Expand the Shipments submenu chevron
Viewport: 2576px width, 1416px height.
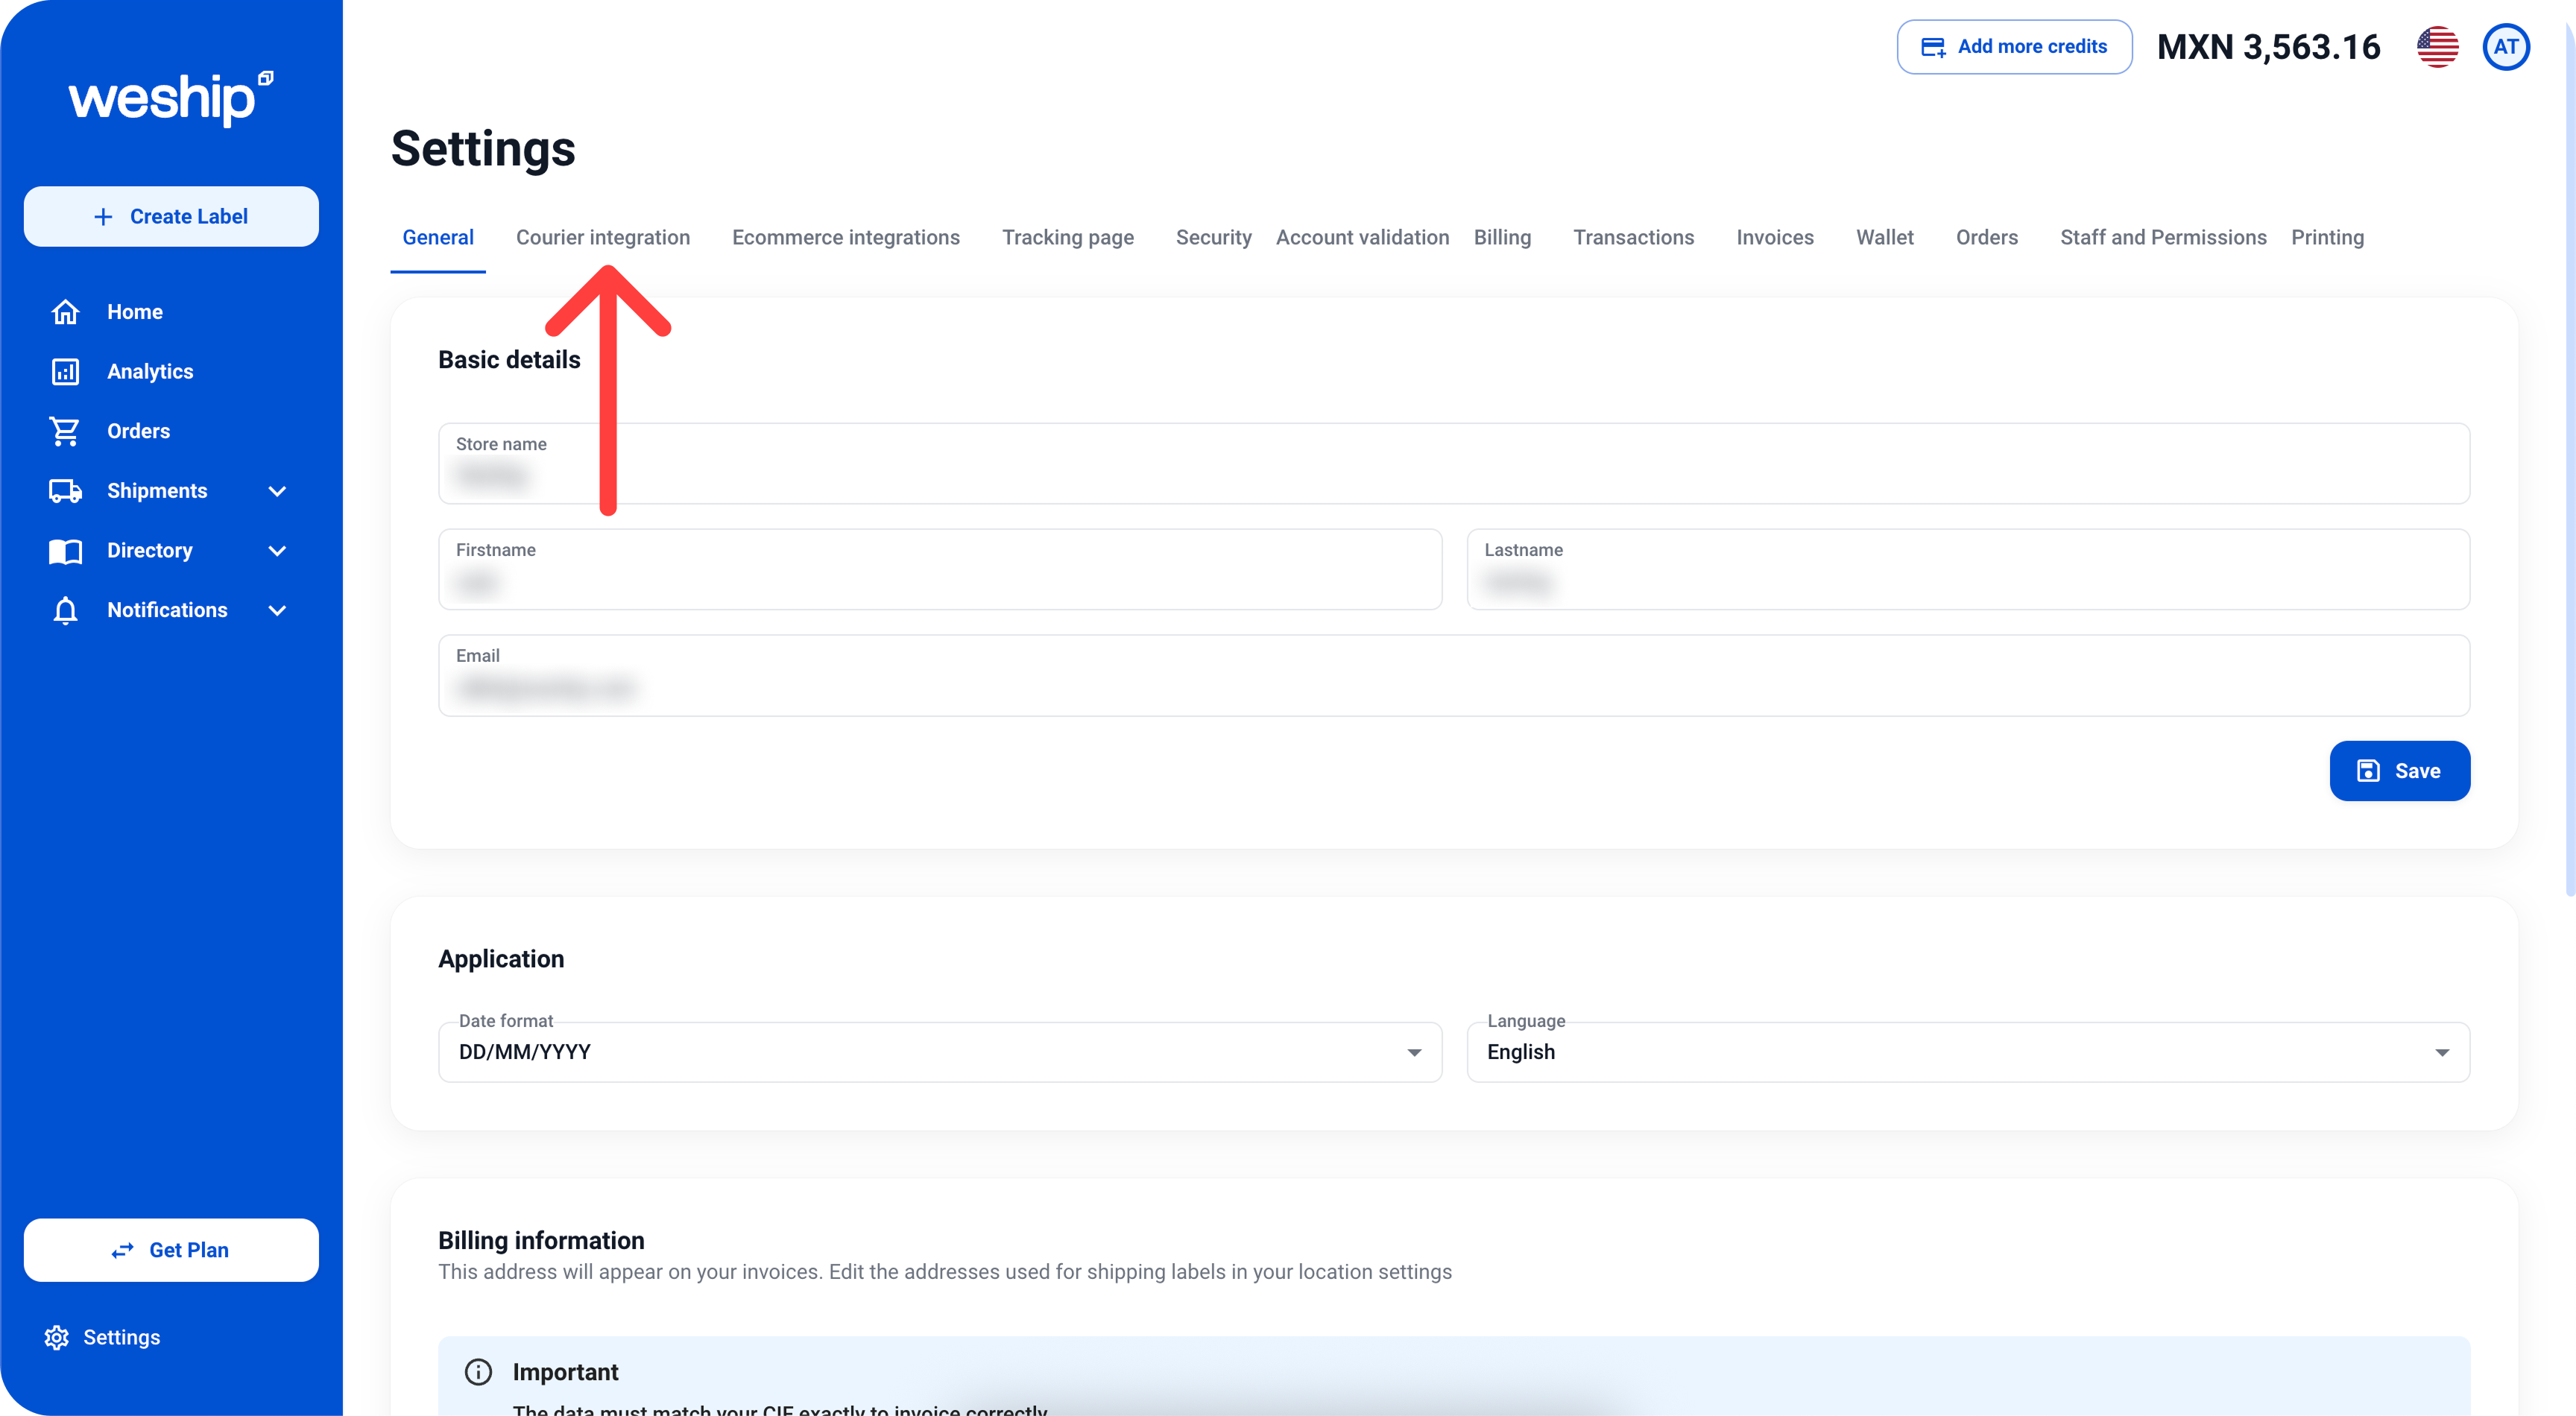(x=278, y=491)
